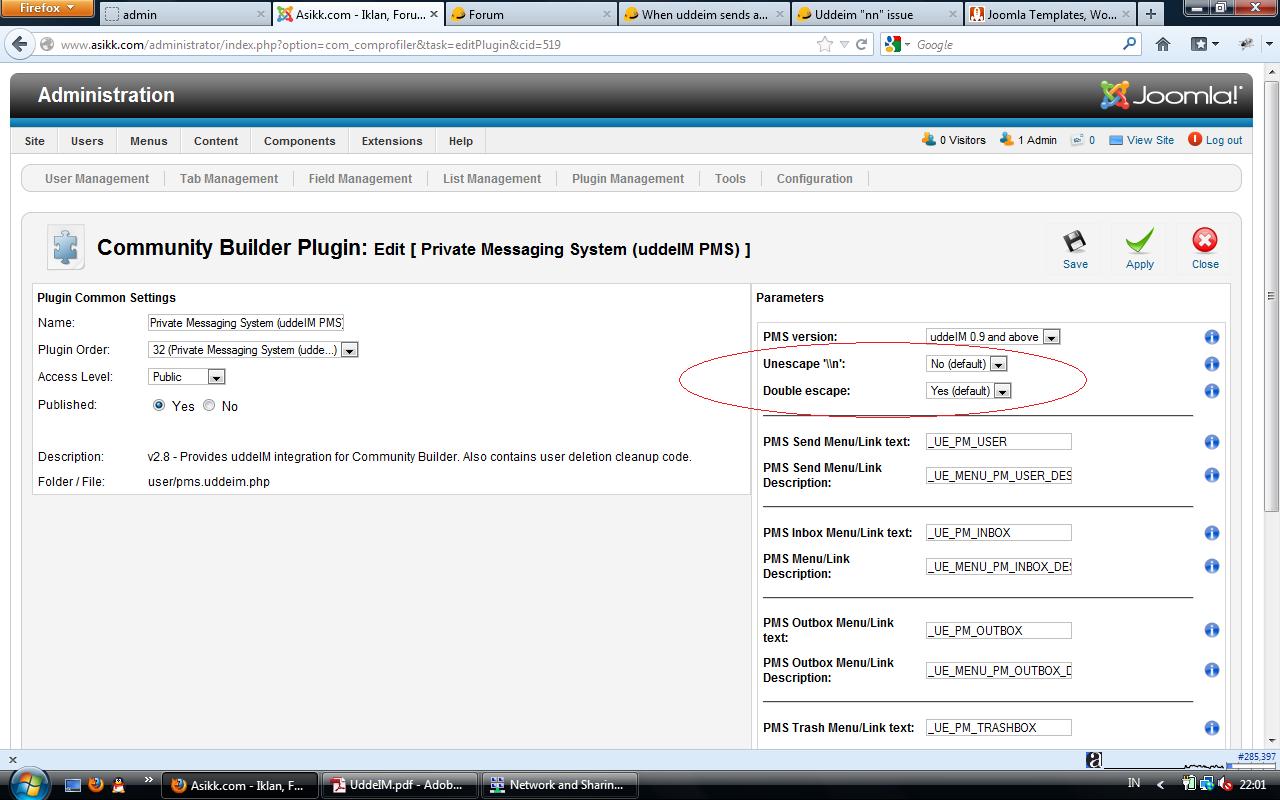Open the Extensions menu

392,141
